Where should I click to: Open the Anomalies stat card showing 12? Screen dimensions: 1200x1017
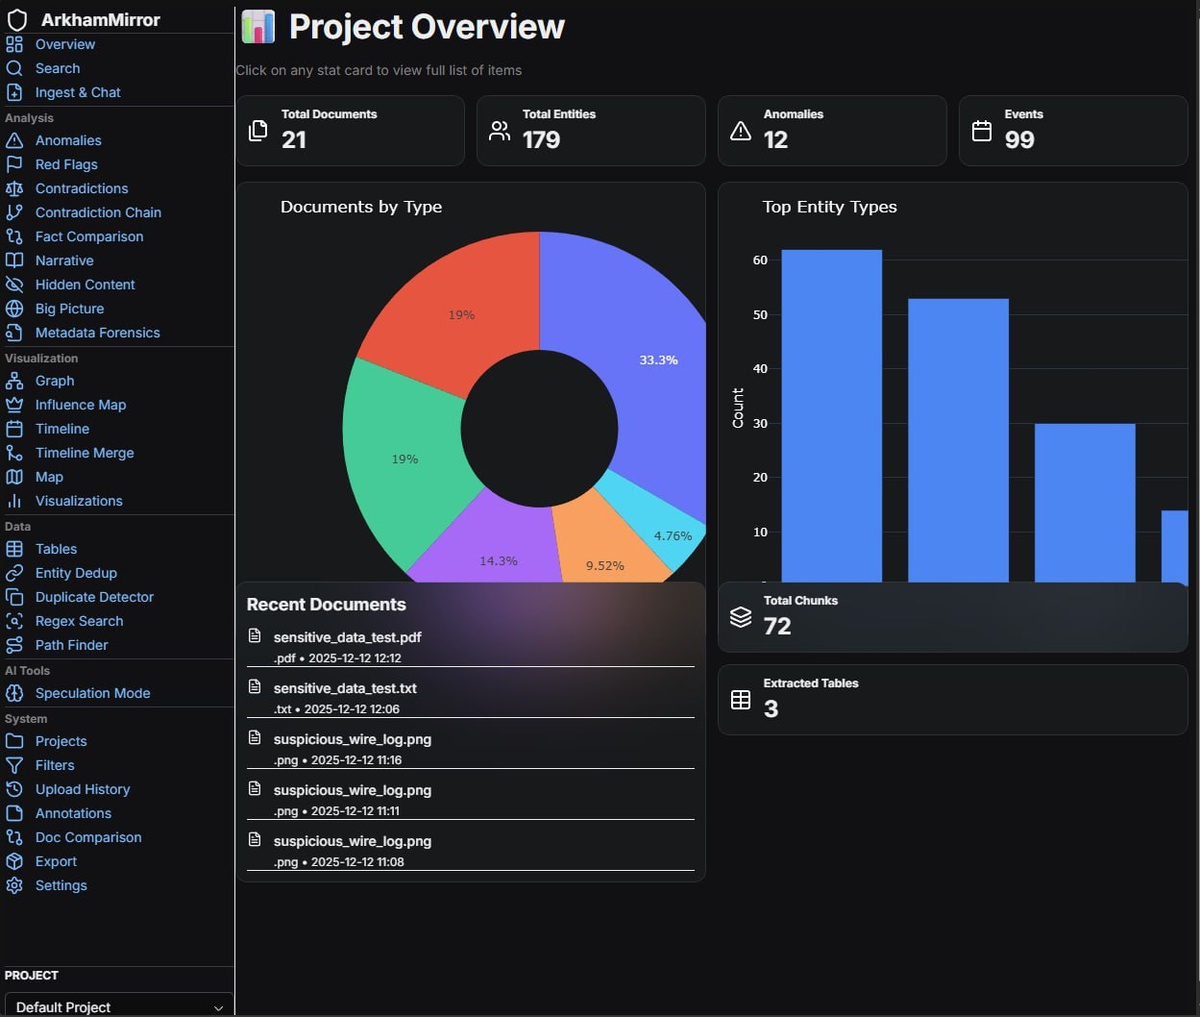pyautogui.click(x=832, y=130)
